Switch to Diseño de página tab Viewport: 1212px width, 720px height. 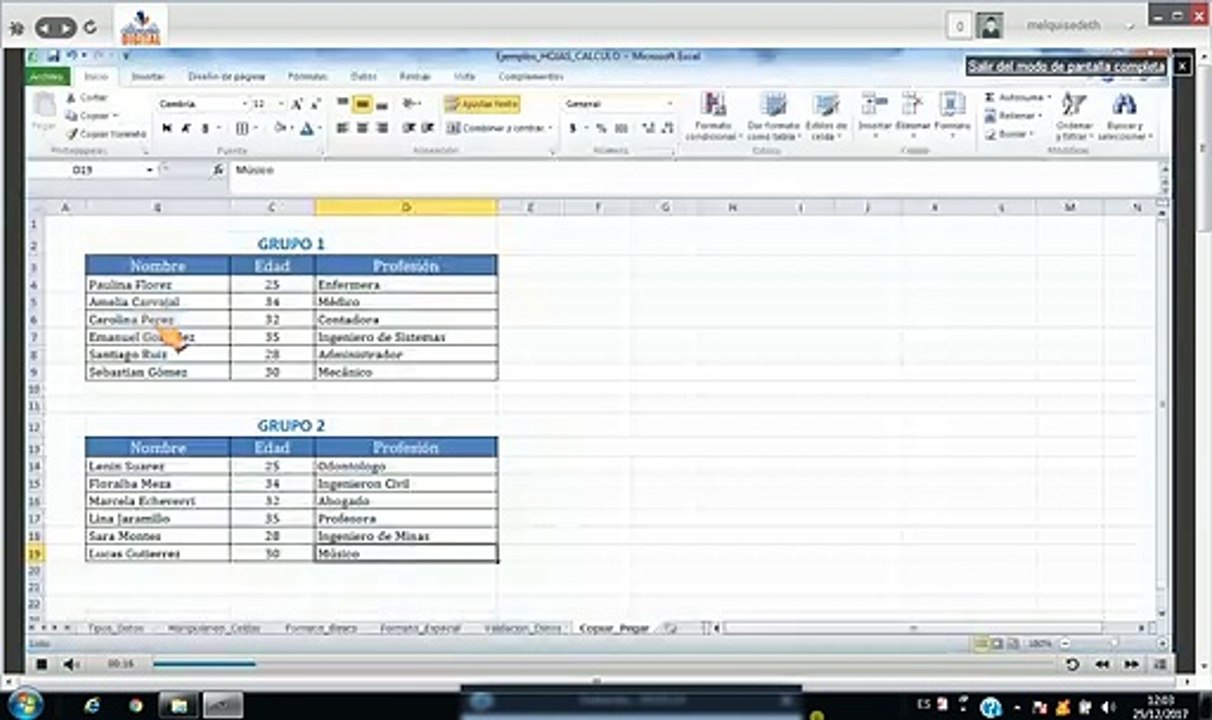(x=227, y=76)
